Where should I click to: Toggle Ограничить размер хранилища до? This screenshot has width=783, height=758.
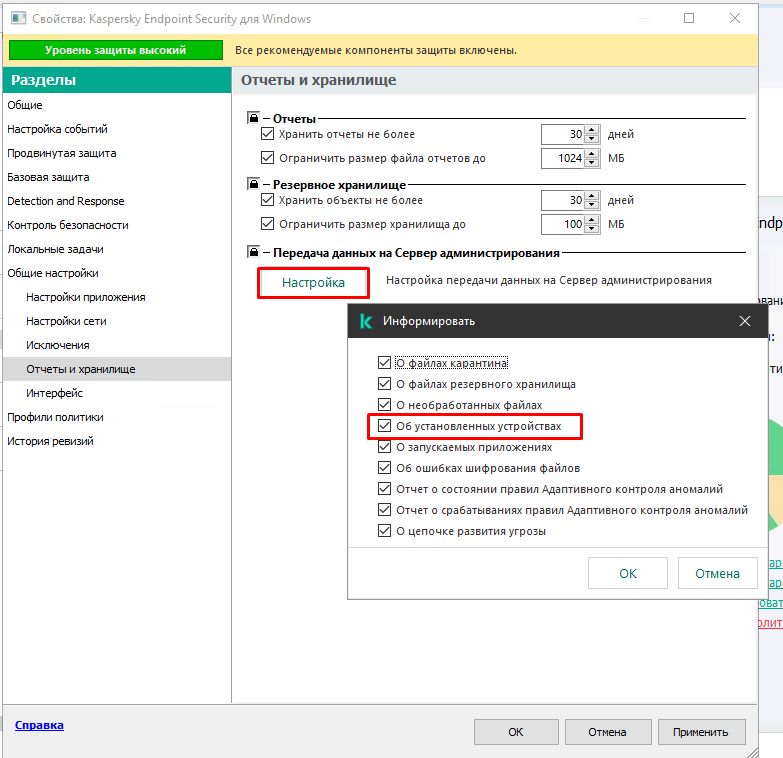268,224
